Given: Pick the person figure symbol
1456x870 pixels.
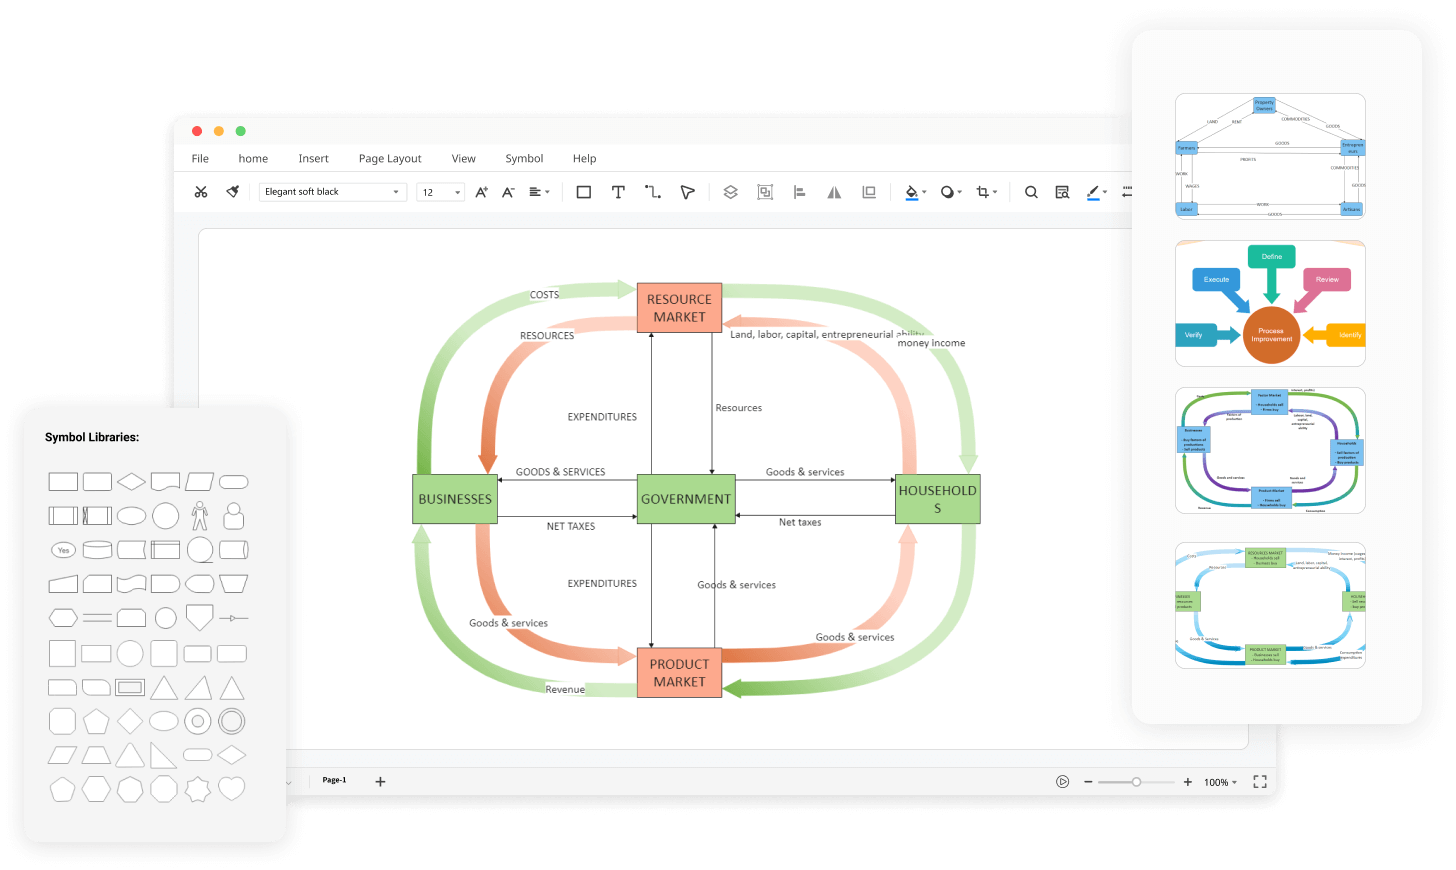Looking at the screenshot, I should pos(200,516).
